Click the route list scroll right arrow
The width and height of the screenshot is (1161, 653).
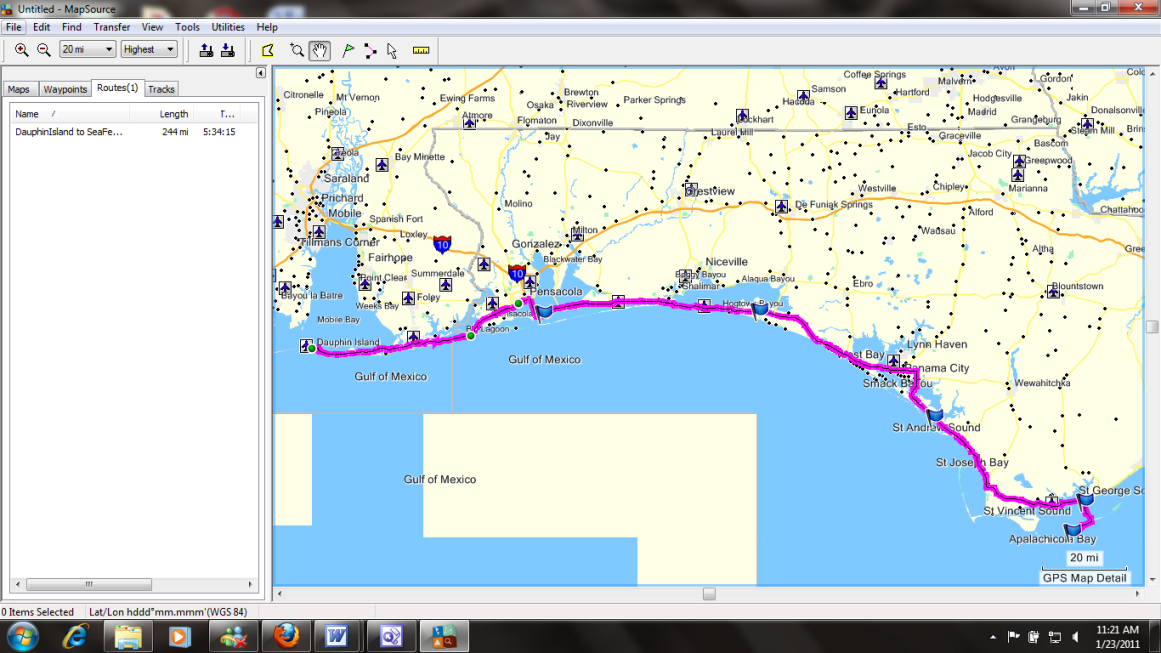(250, 584)
